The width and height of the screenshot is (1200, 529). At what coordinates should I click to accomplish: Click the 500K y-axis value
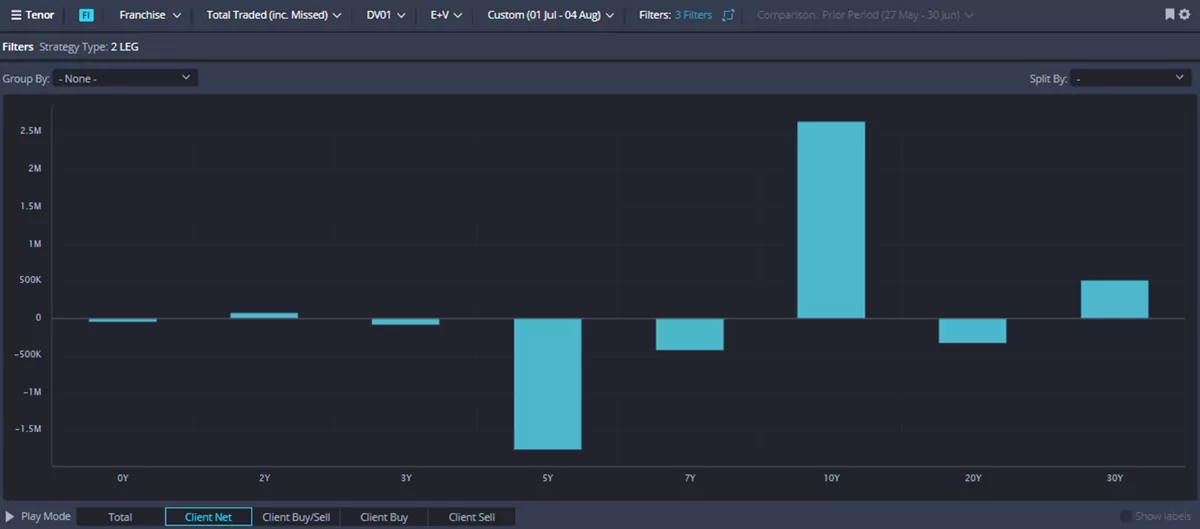31,280
